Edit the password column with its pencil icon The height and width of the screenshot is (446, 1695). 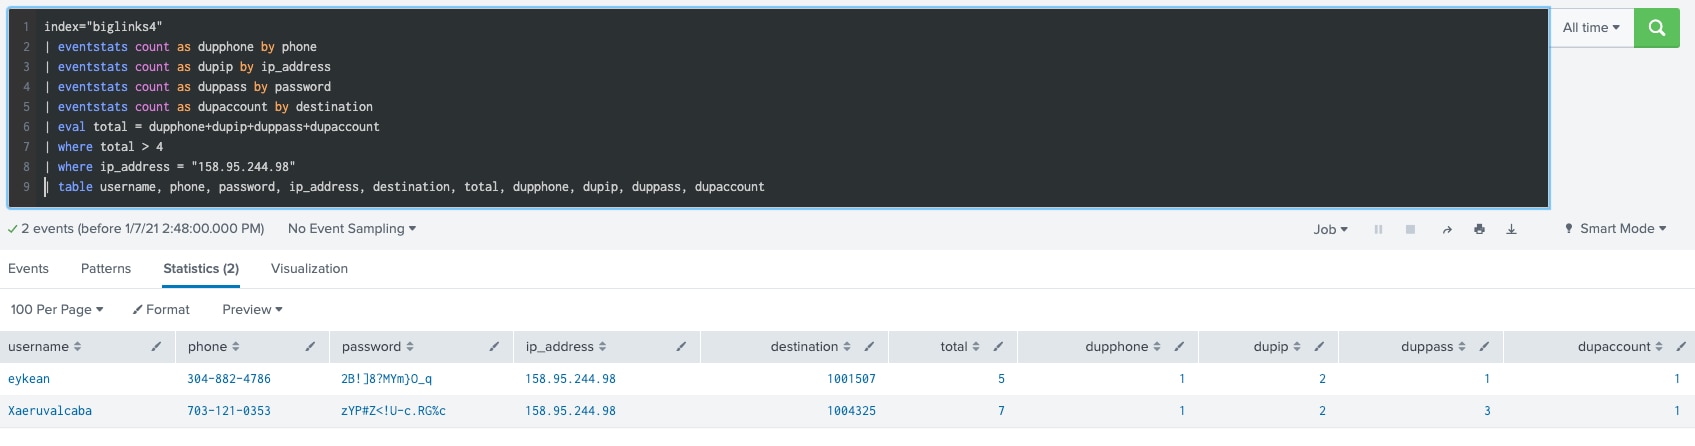pyautogui.click(x=494, y=347)
